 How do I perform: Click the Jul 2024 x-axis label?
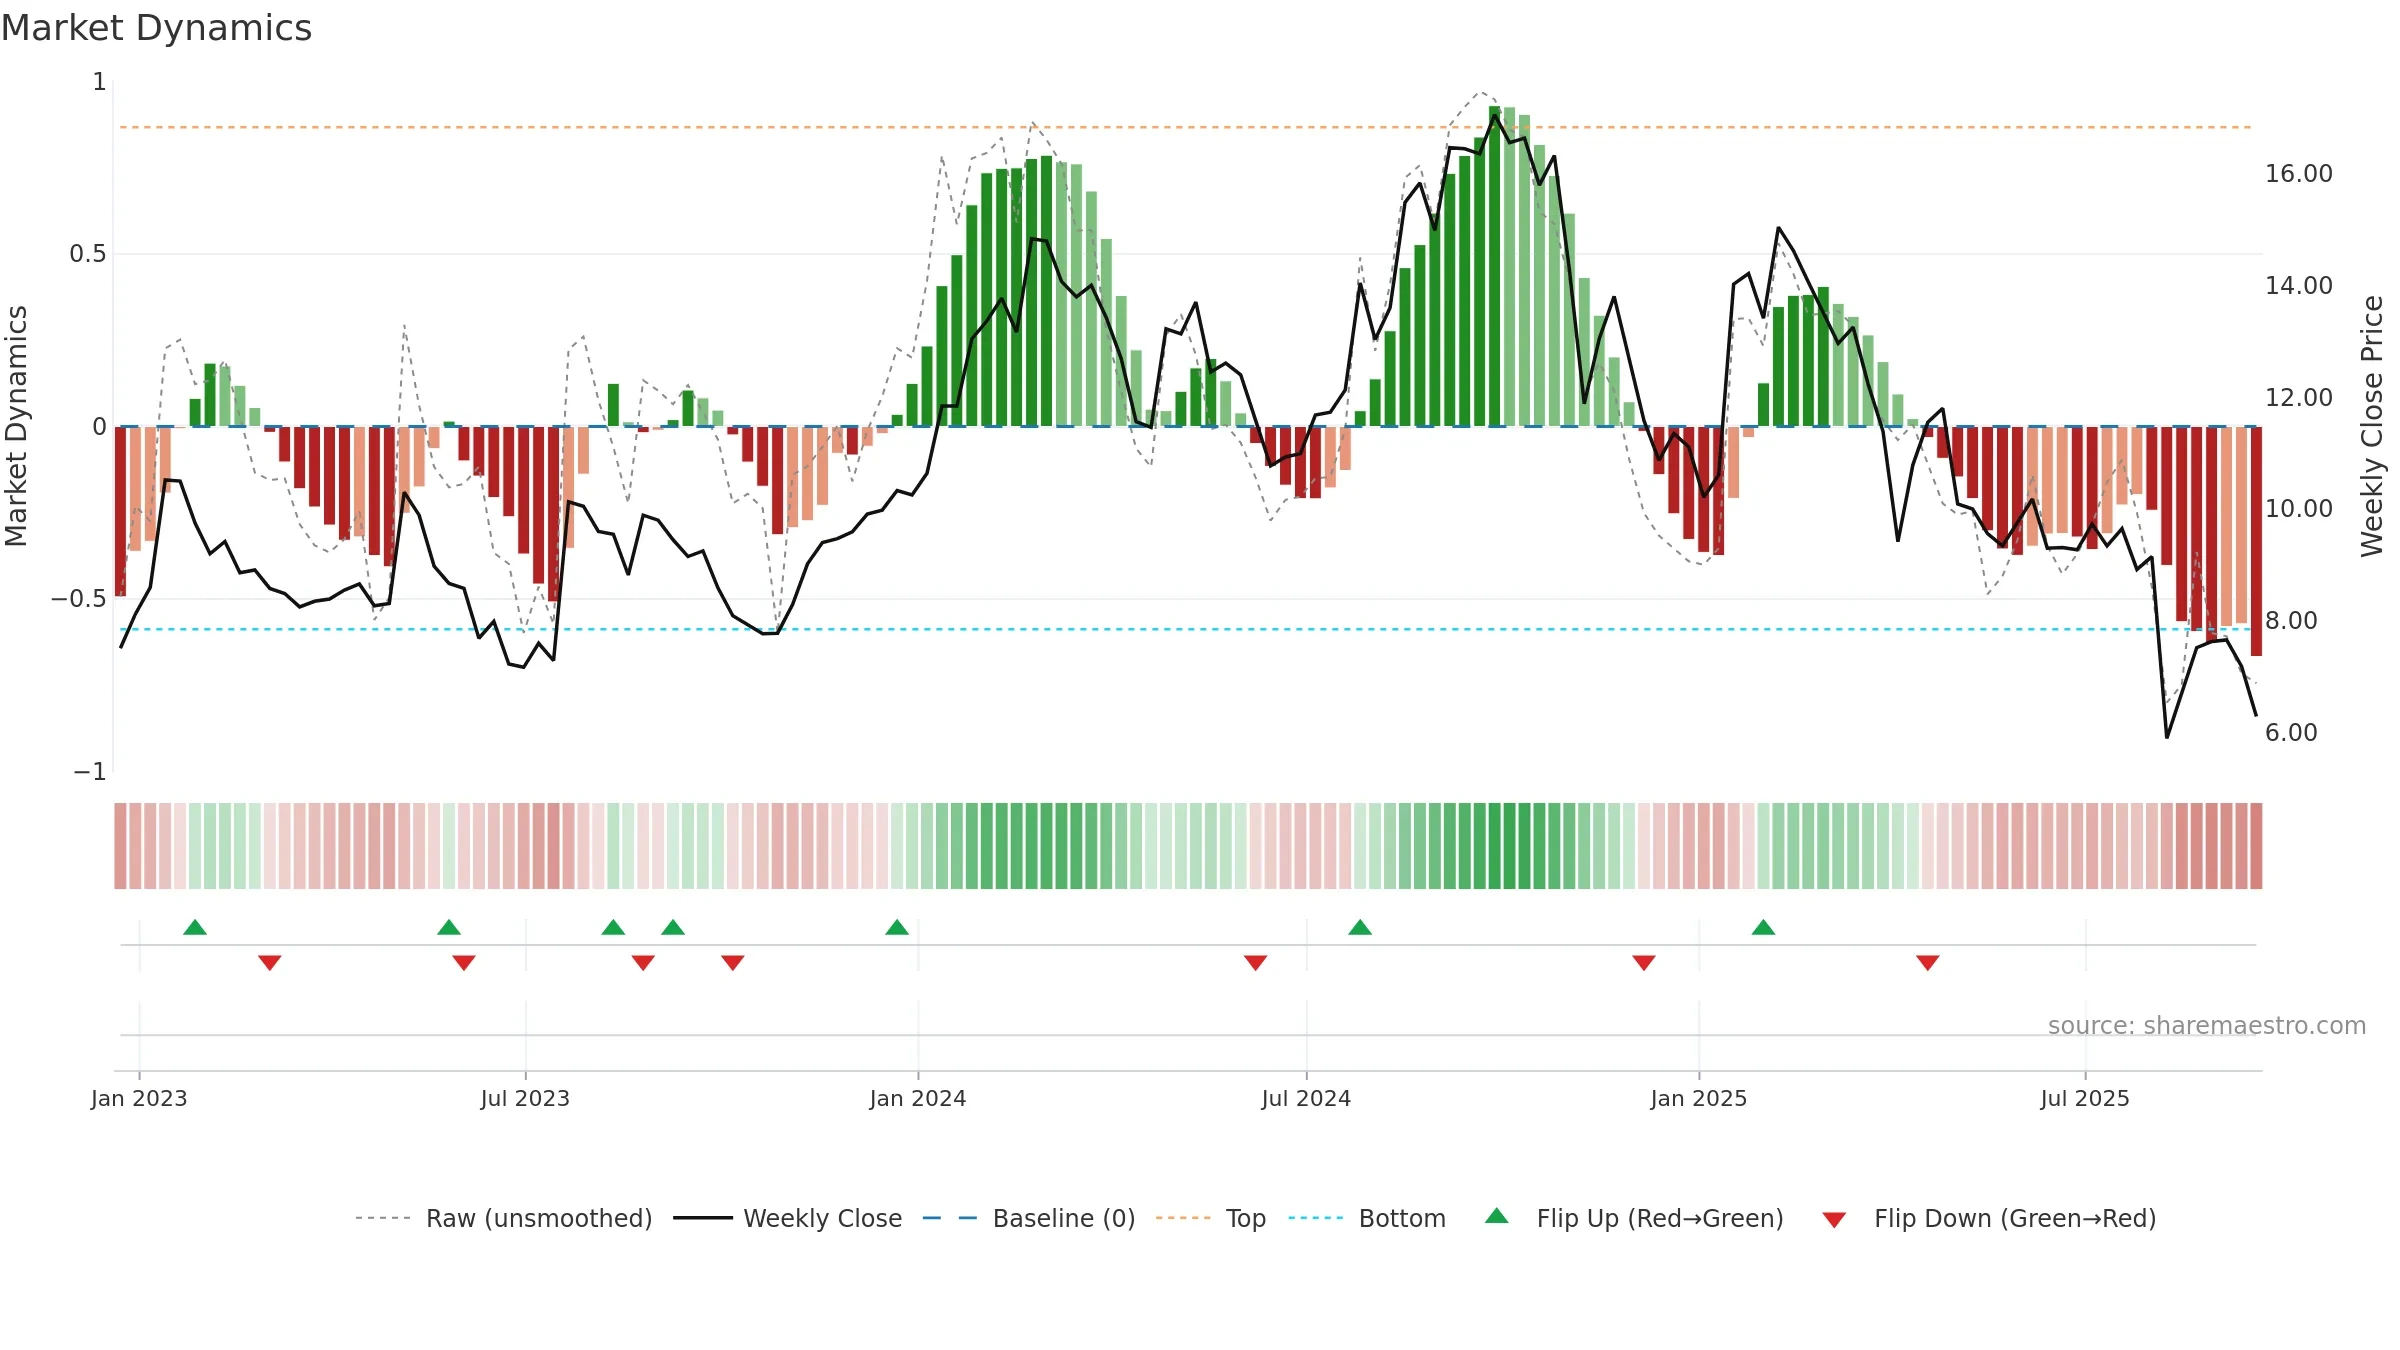1306,1098
